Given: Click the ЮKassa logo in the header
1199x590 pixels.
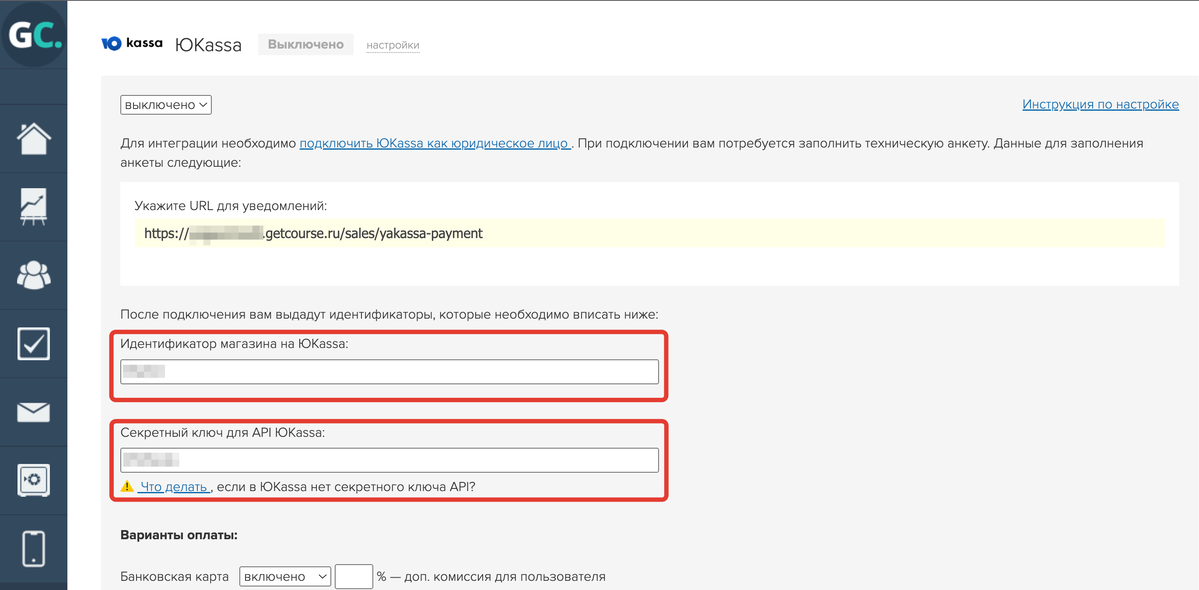Looking at the screenshot, I should 131,43.
